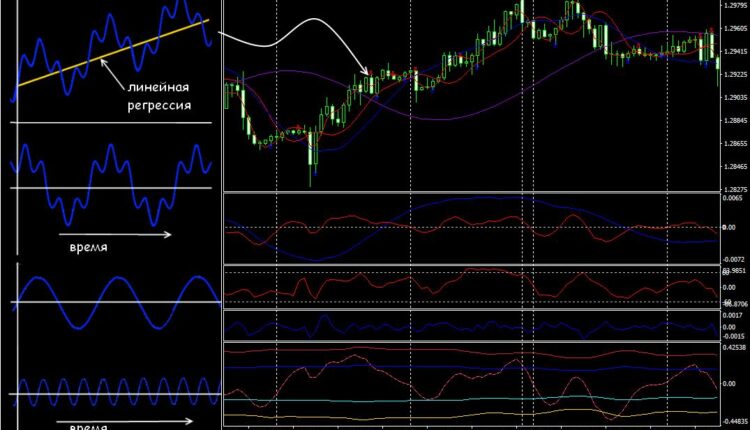
Task: Click the indicator panel with the 0.0065 scale
Action: [x=472, y=228]
